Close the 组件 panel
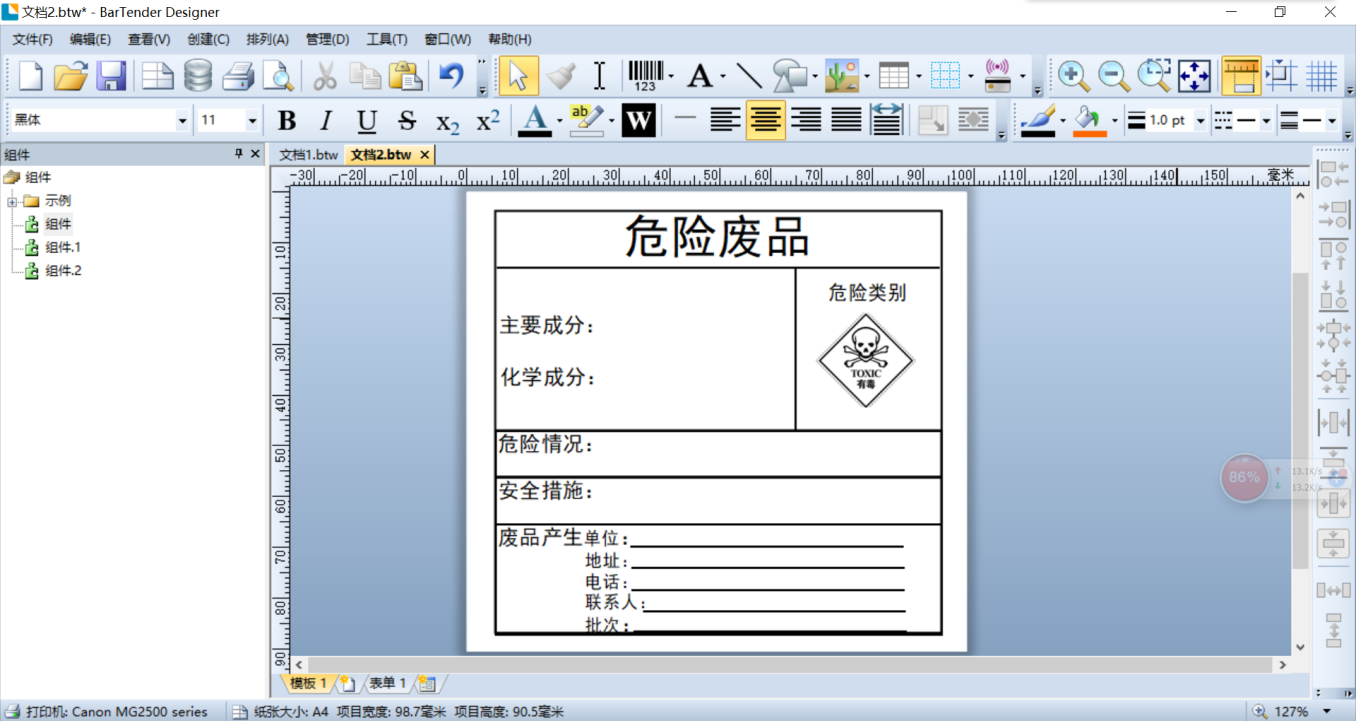This screenshot has height=721, width=1356. point(255,154)
